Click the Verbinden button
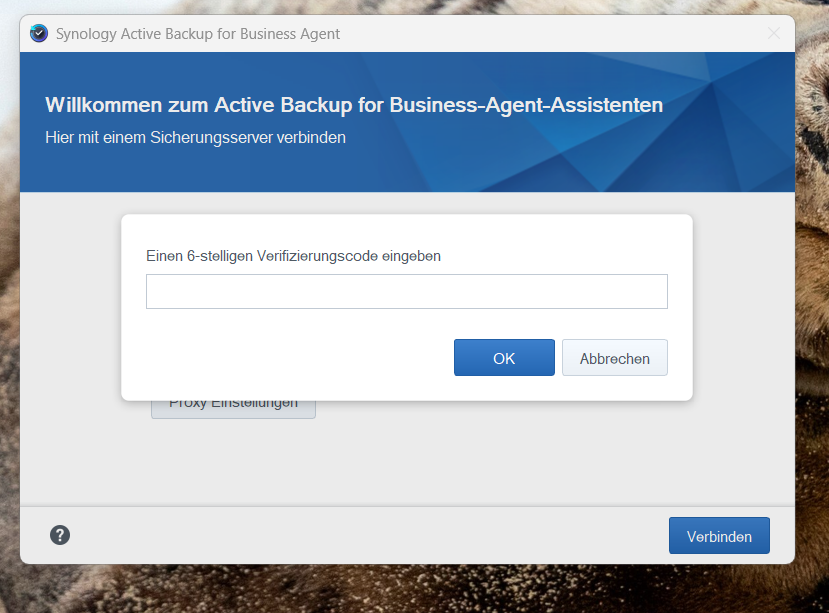This screenshot has width=829, height=613. 719,536
